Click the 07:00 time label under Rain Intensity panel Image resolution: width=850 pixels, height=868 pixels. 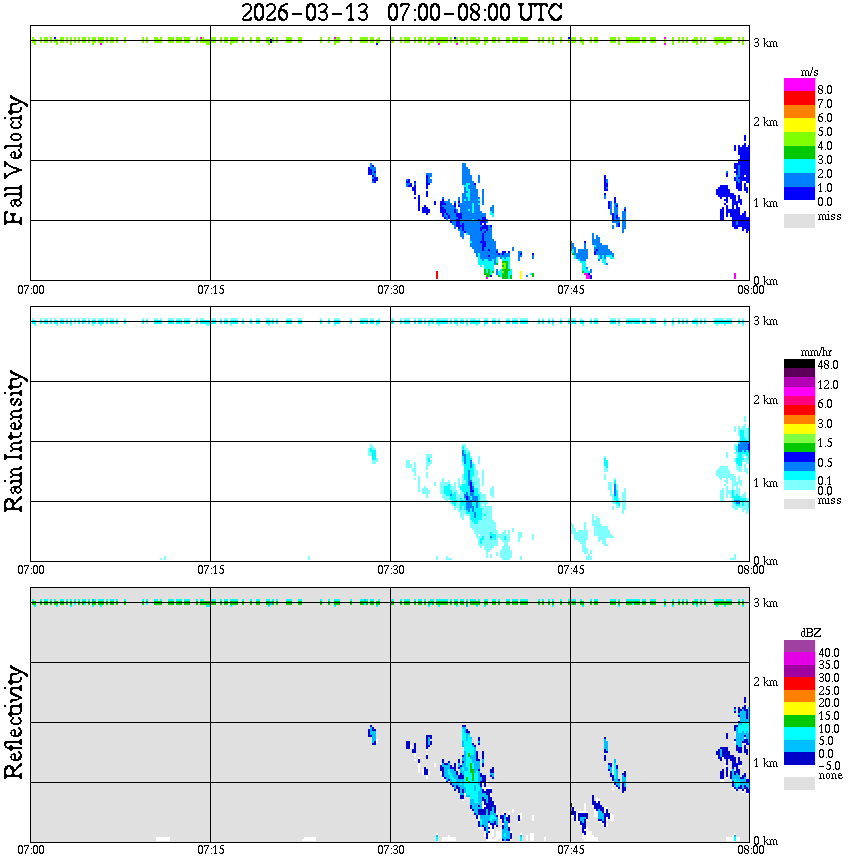coord(31,570)
